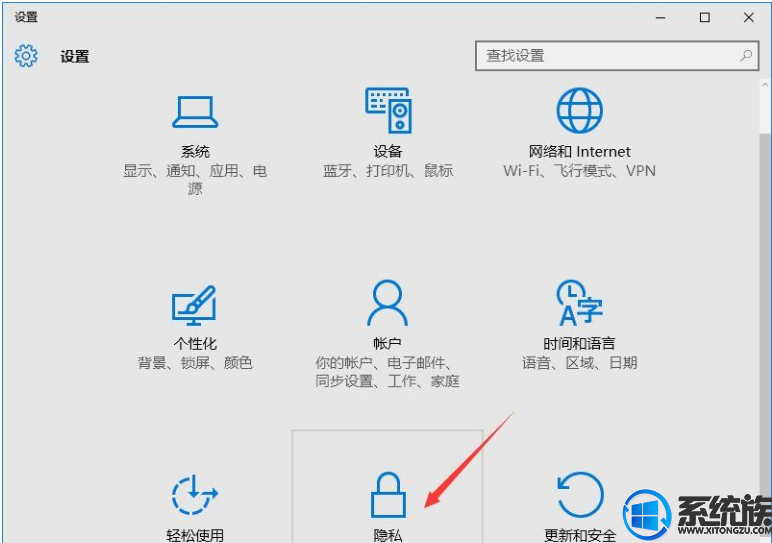
Task: Minimize the Settings window
Action: (661, 18)
